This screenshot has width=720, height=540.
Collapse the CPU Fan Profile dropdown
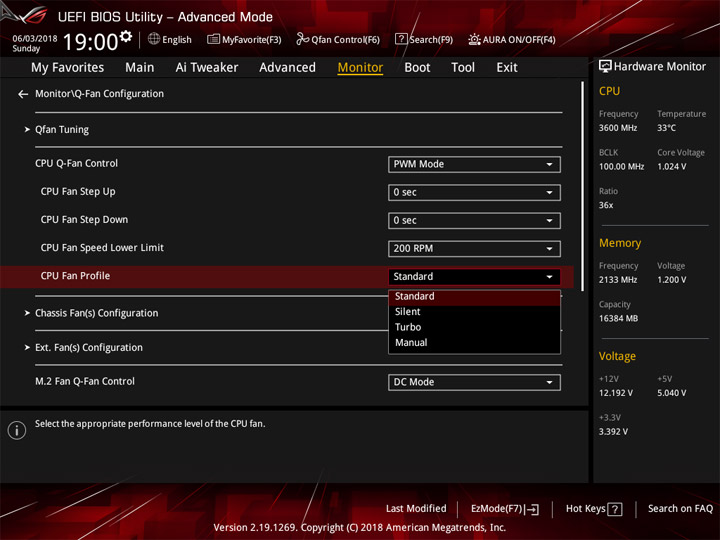tap(474, 276)
